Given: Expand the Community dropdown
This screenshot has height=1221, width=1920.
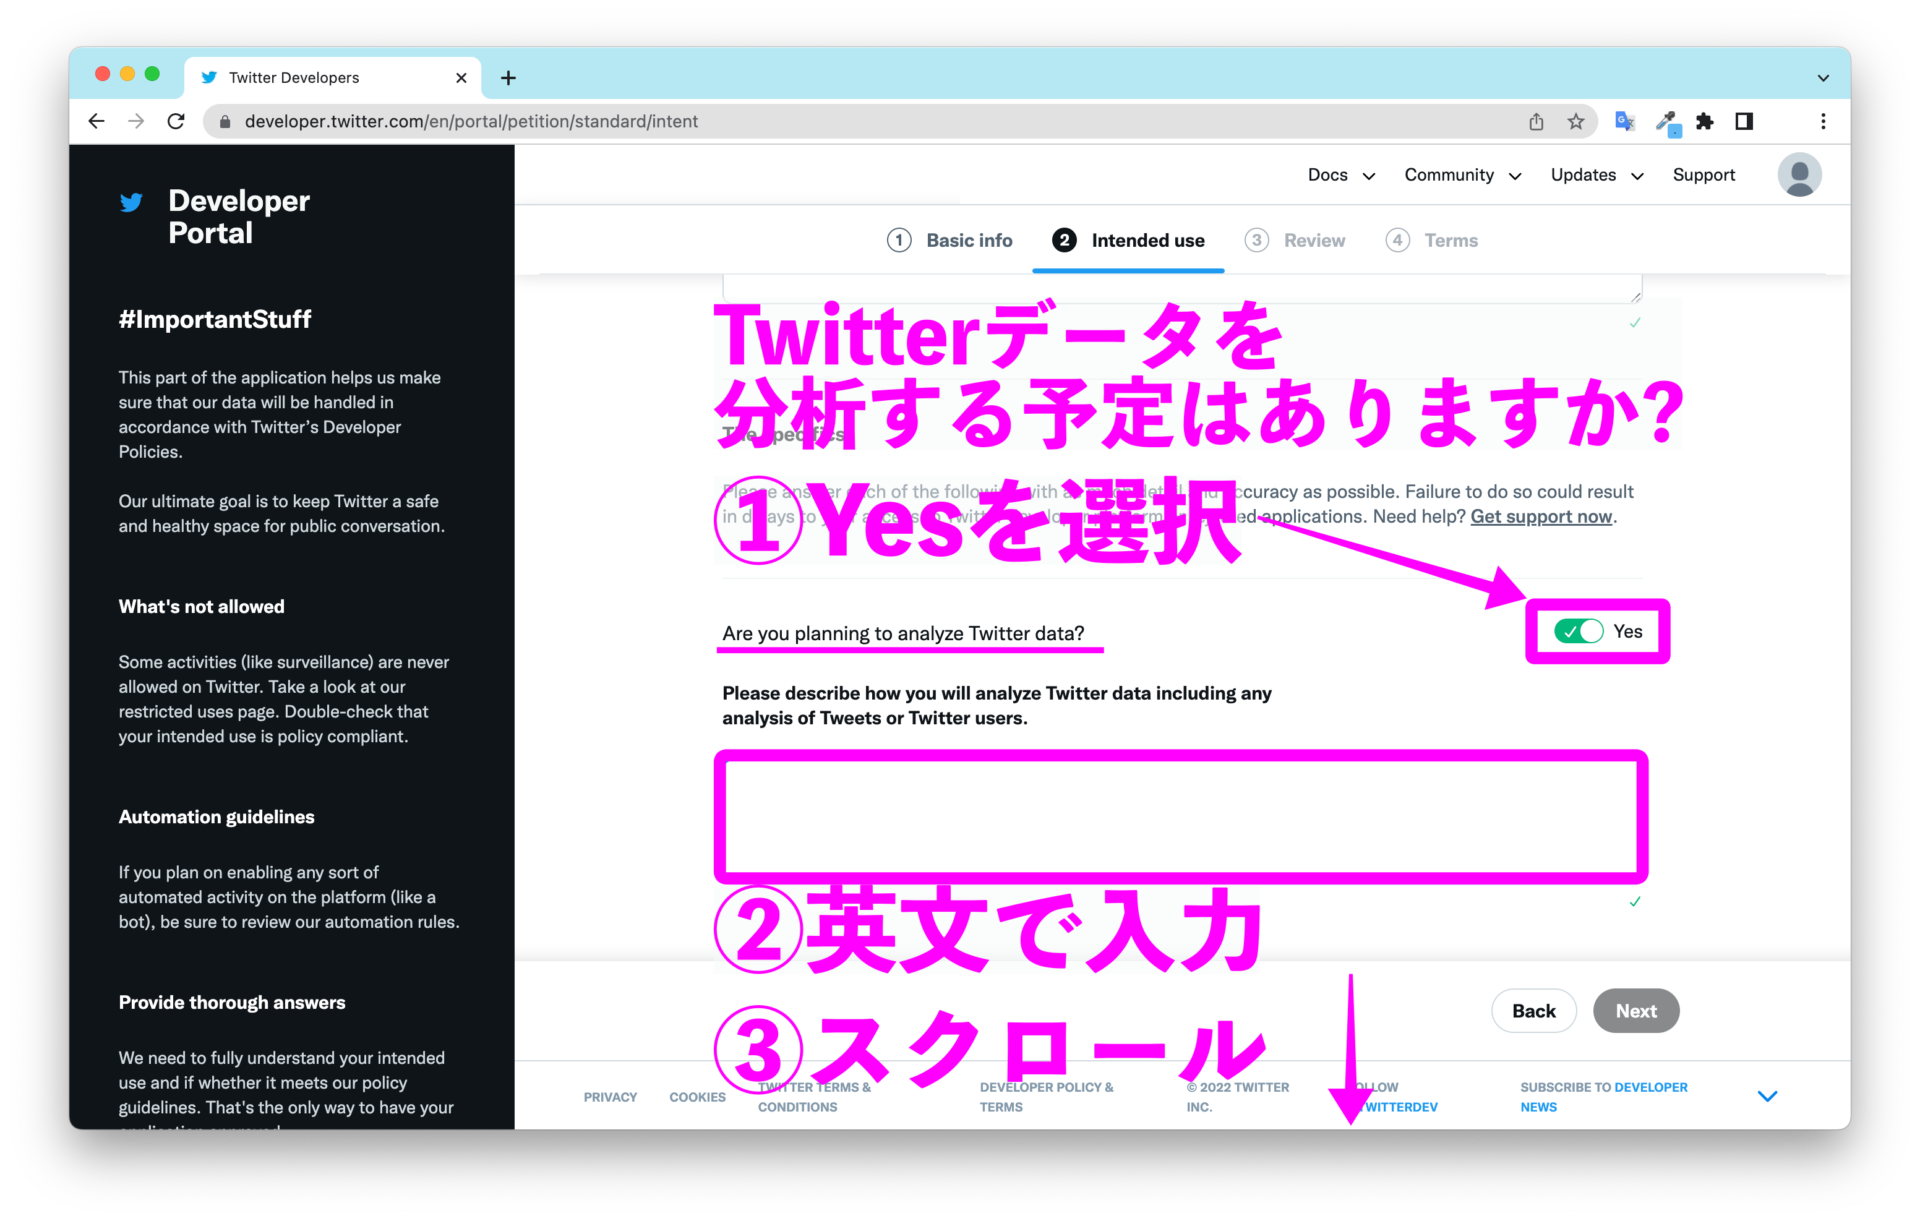Looking at the screenshot, I should coord(1461,174).
